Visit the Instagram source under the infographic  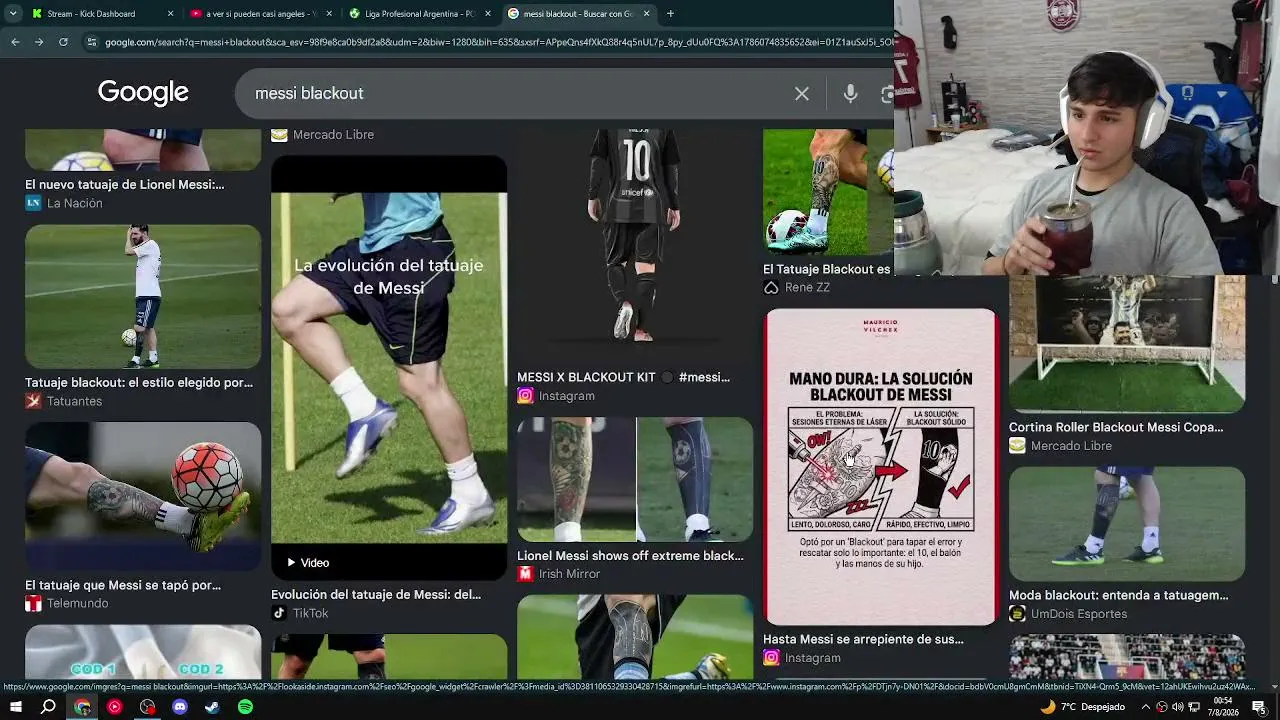[x=802, y=658]
